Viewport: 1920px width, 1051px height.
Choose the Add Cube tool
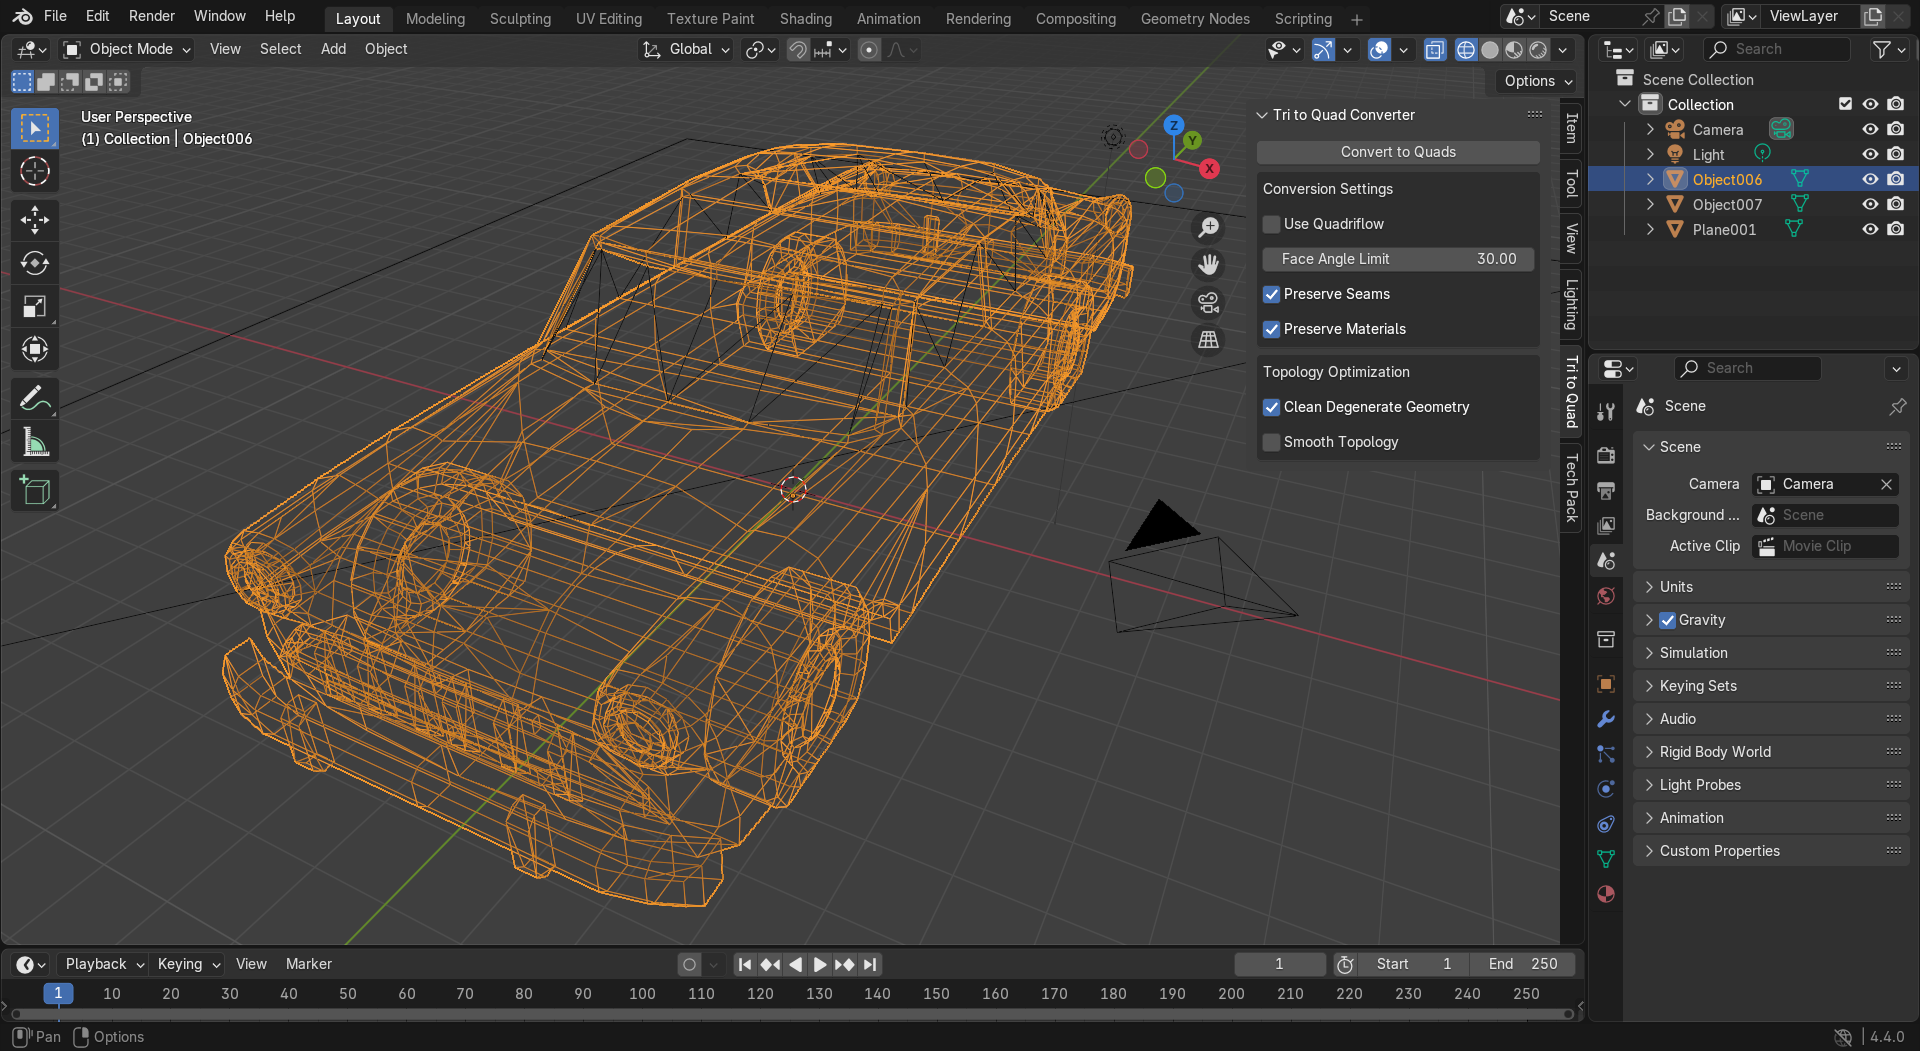[x=35, y=491]
